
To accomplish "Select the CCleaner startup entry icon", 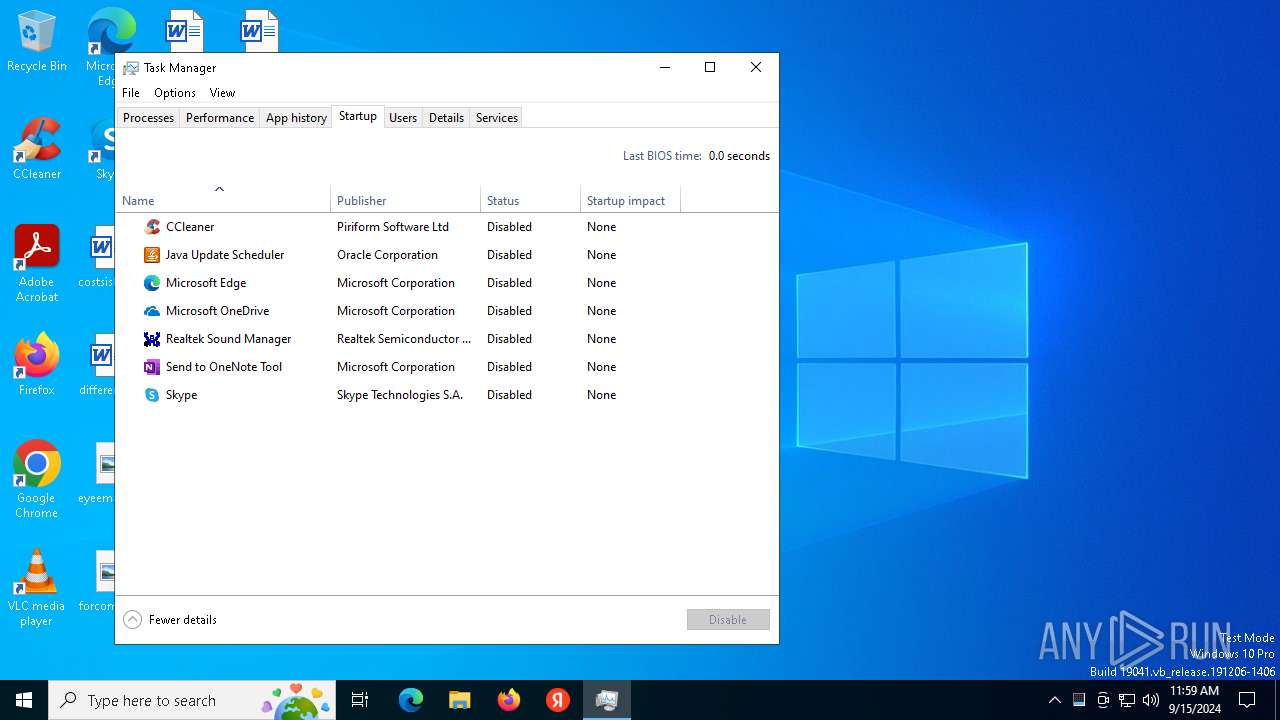I will point(152,227).
